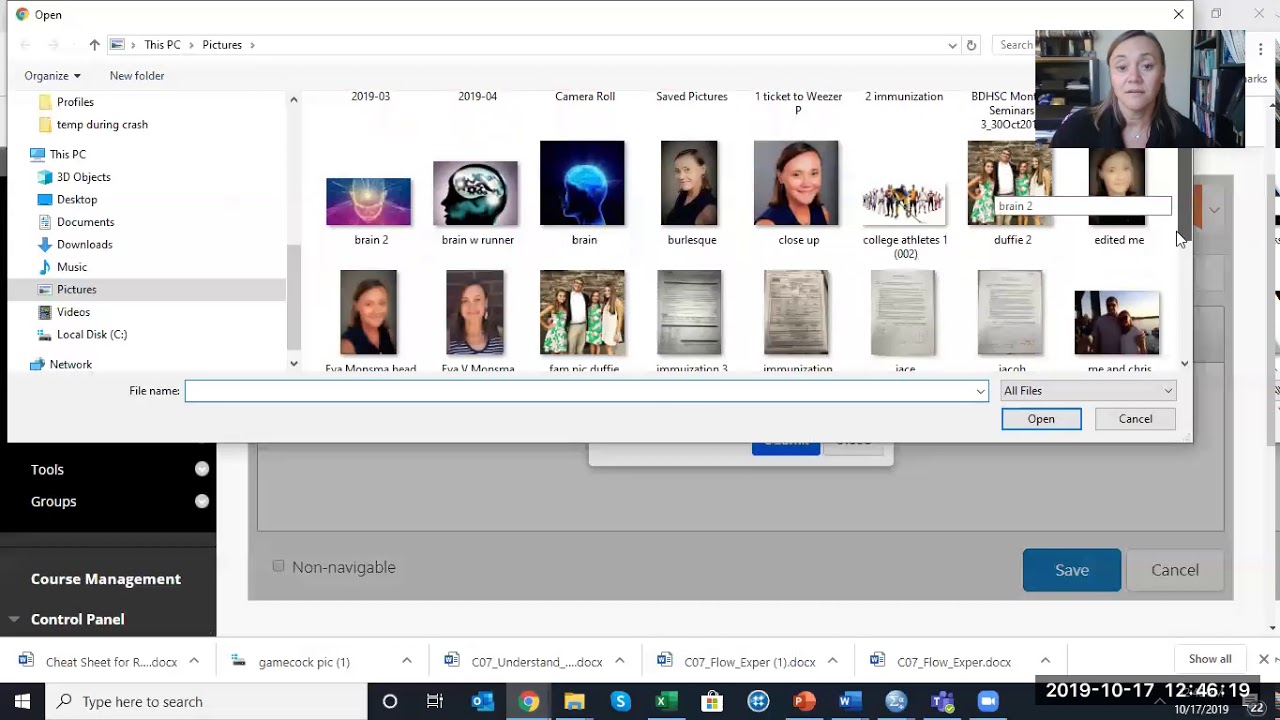1280x720 pixels.
Task: Select Network in navigation pane
Action: [x=70, y=364]
